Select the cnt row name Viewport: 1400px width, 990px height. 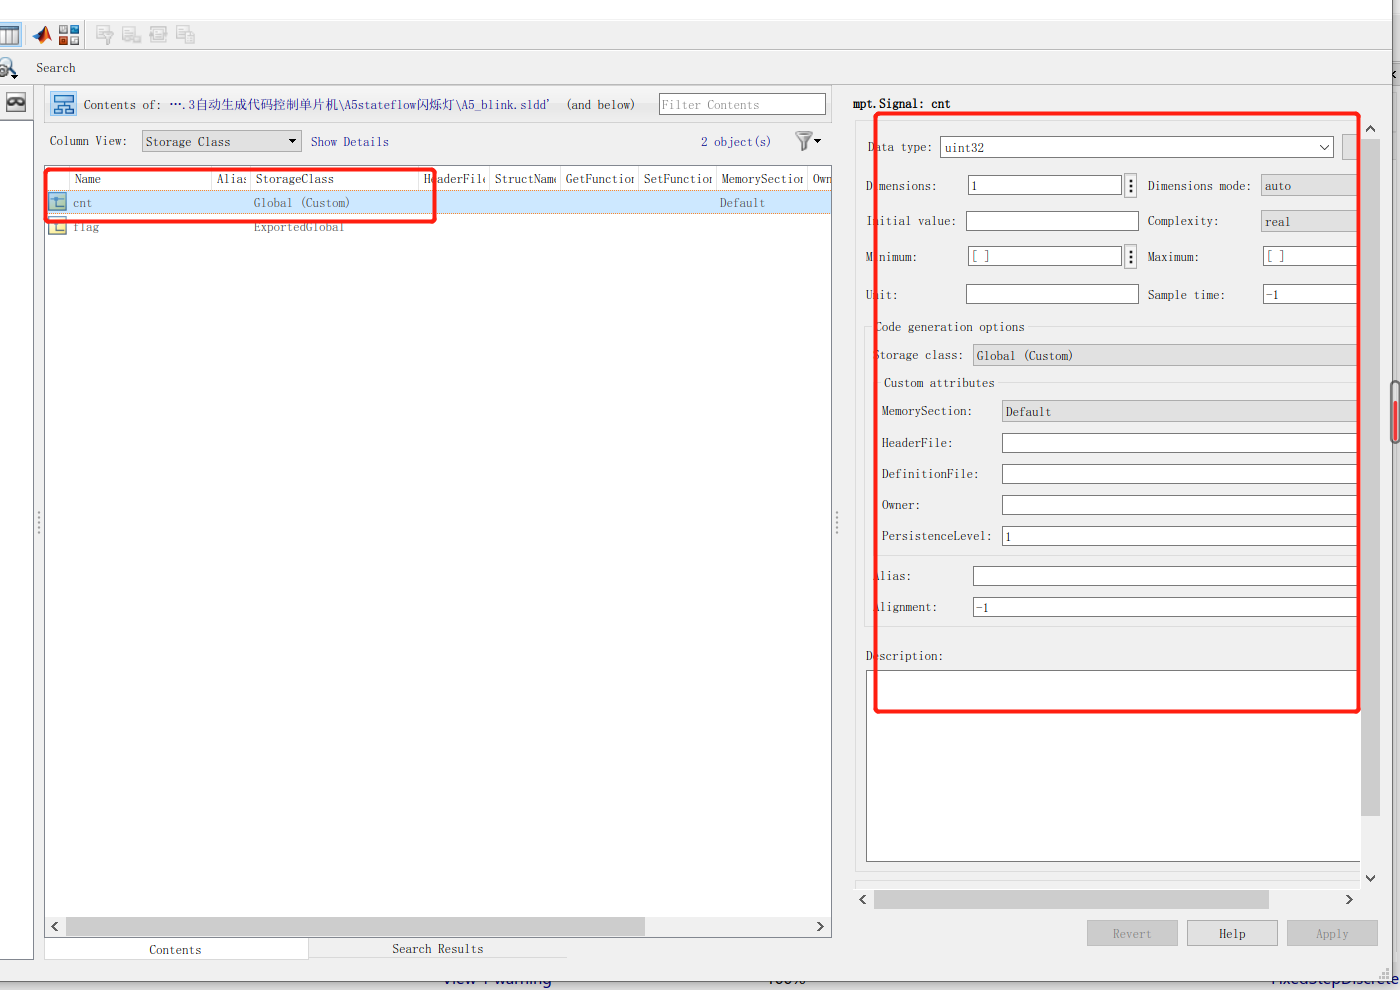click(x=82, y=203)
